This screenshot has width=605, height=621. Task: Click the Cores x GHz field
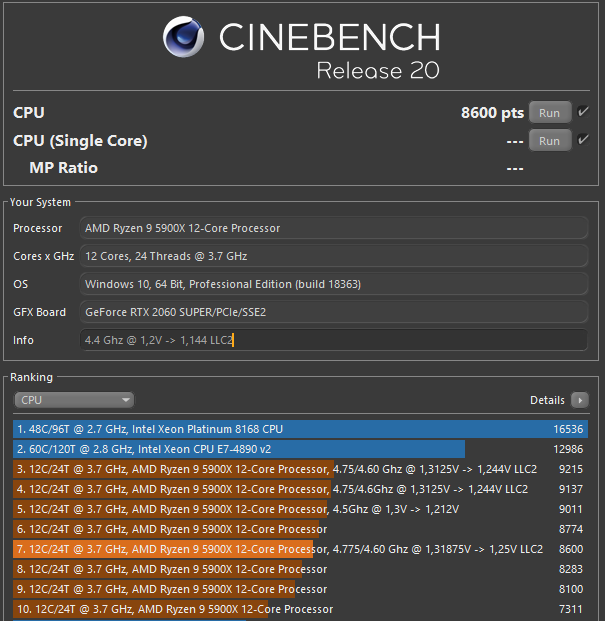tap(333, 256)
